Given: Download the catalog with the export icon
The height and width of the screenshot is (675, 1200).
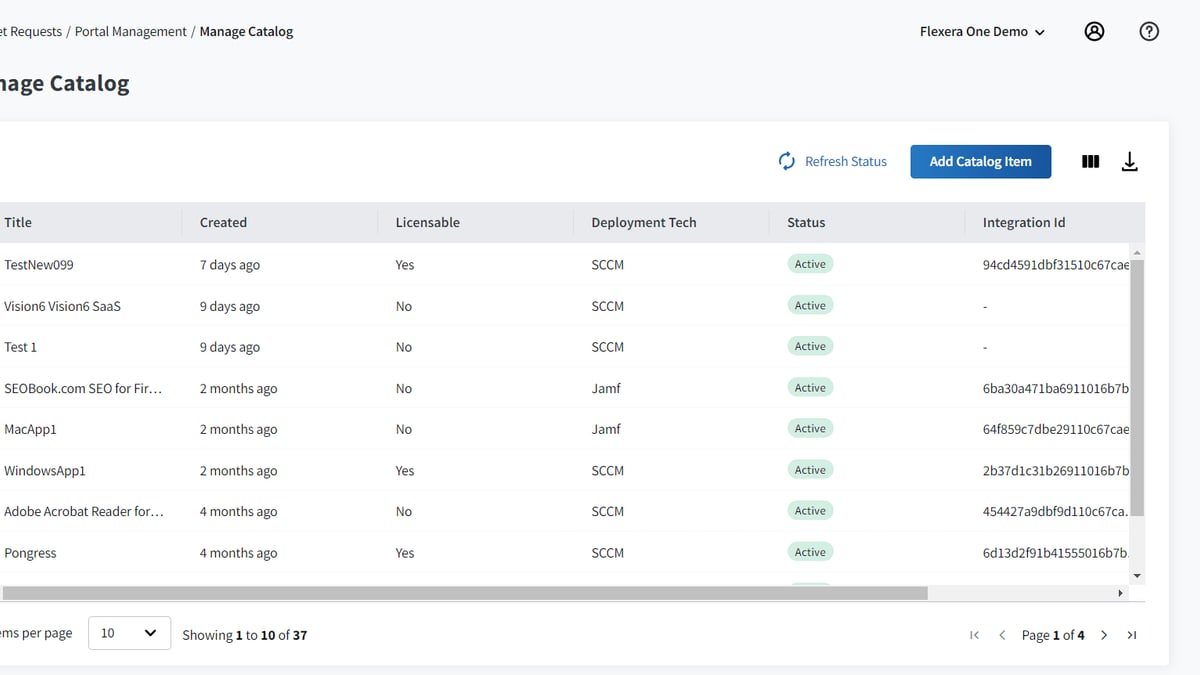Looking at the screenshot, I should [1130, 161].
